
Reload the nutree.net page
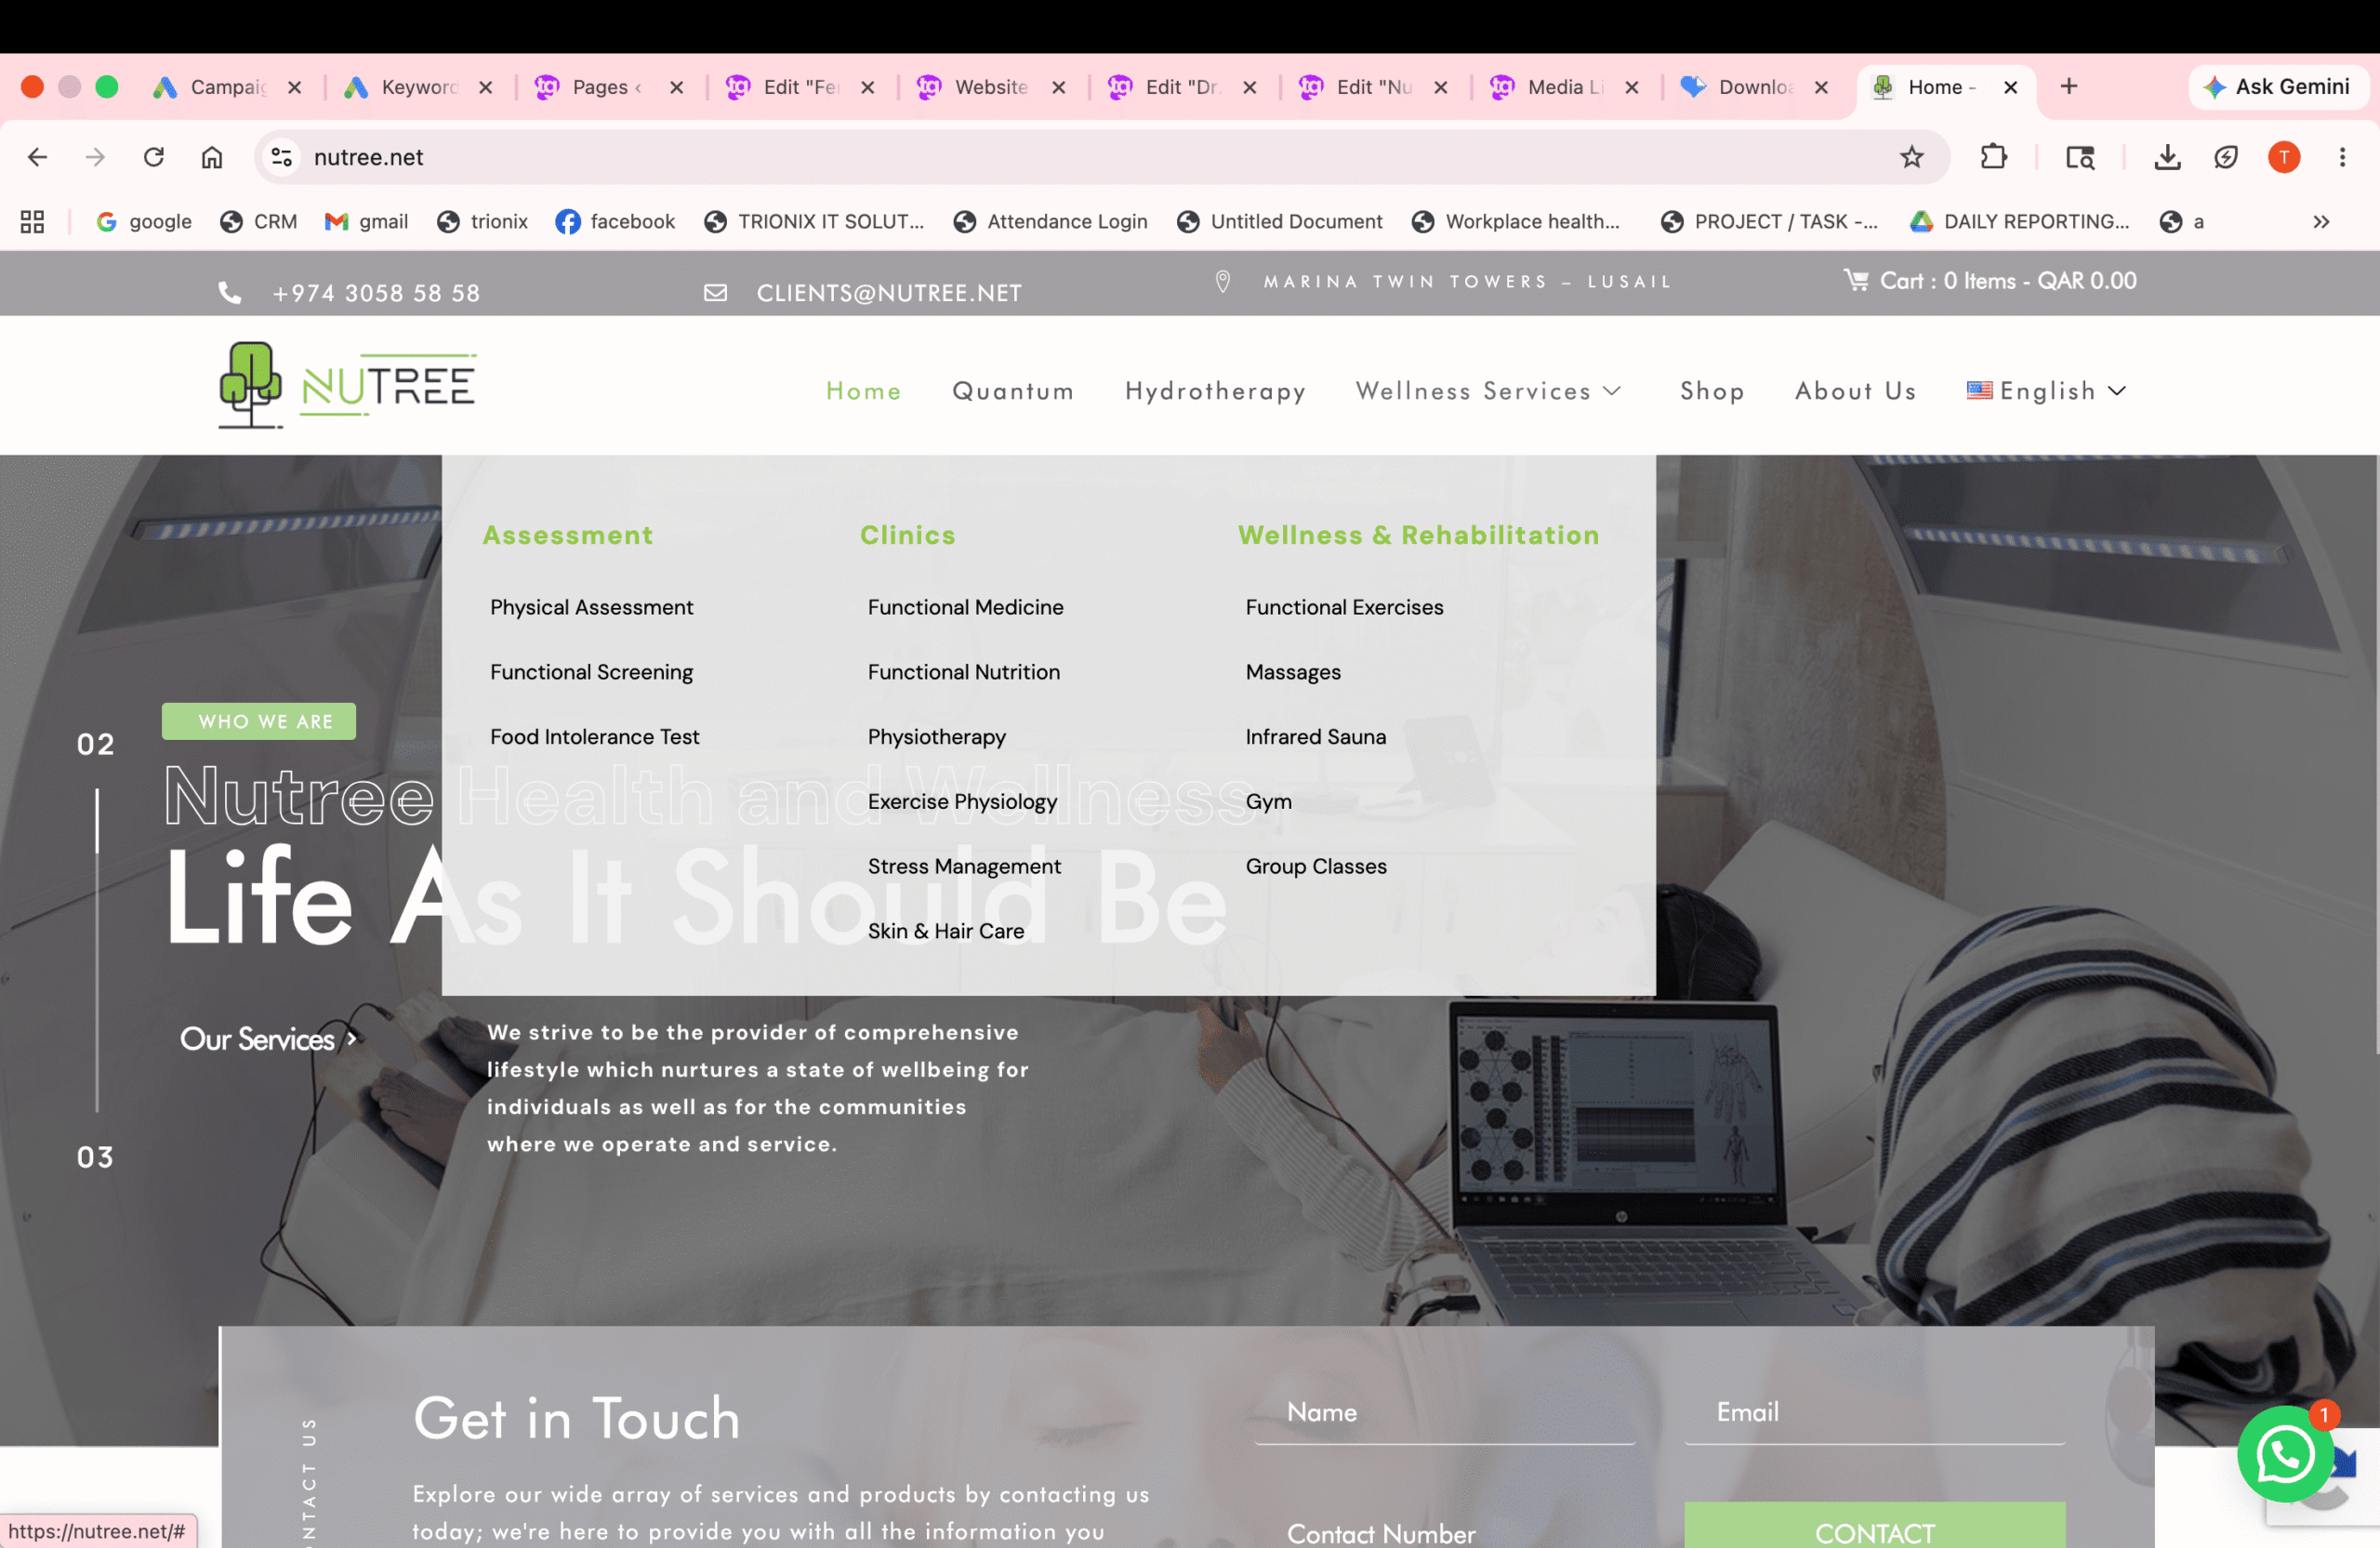(153, 157)
